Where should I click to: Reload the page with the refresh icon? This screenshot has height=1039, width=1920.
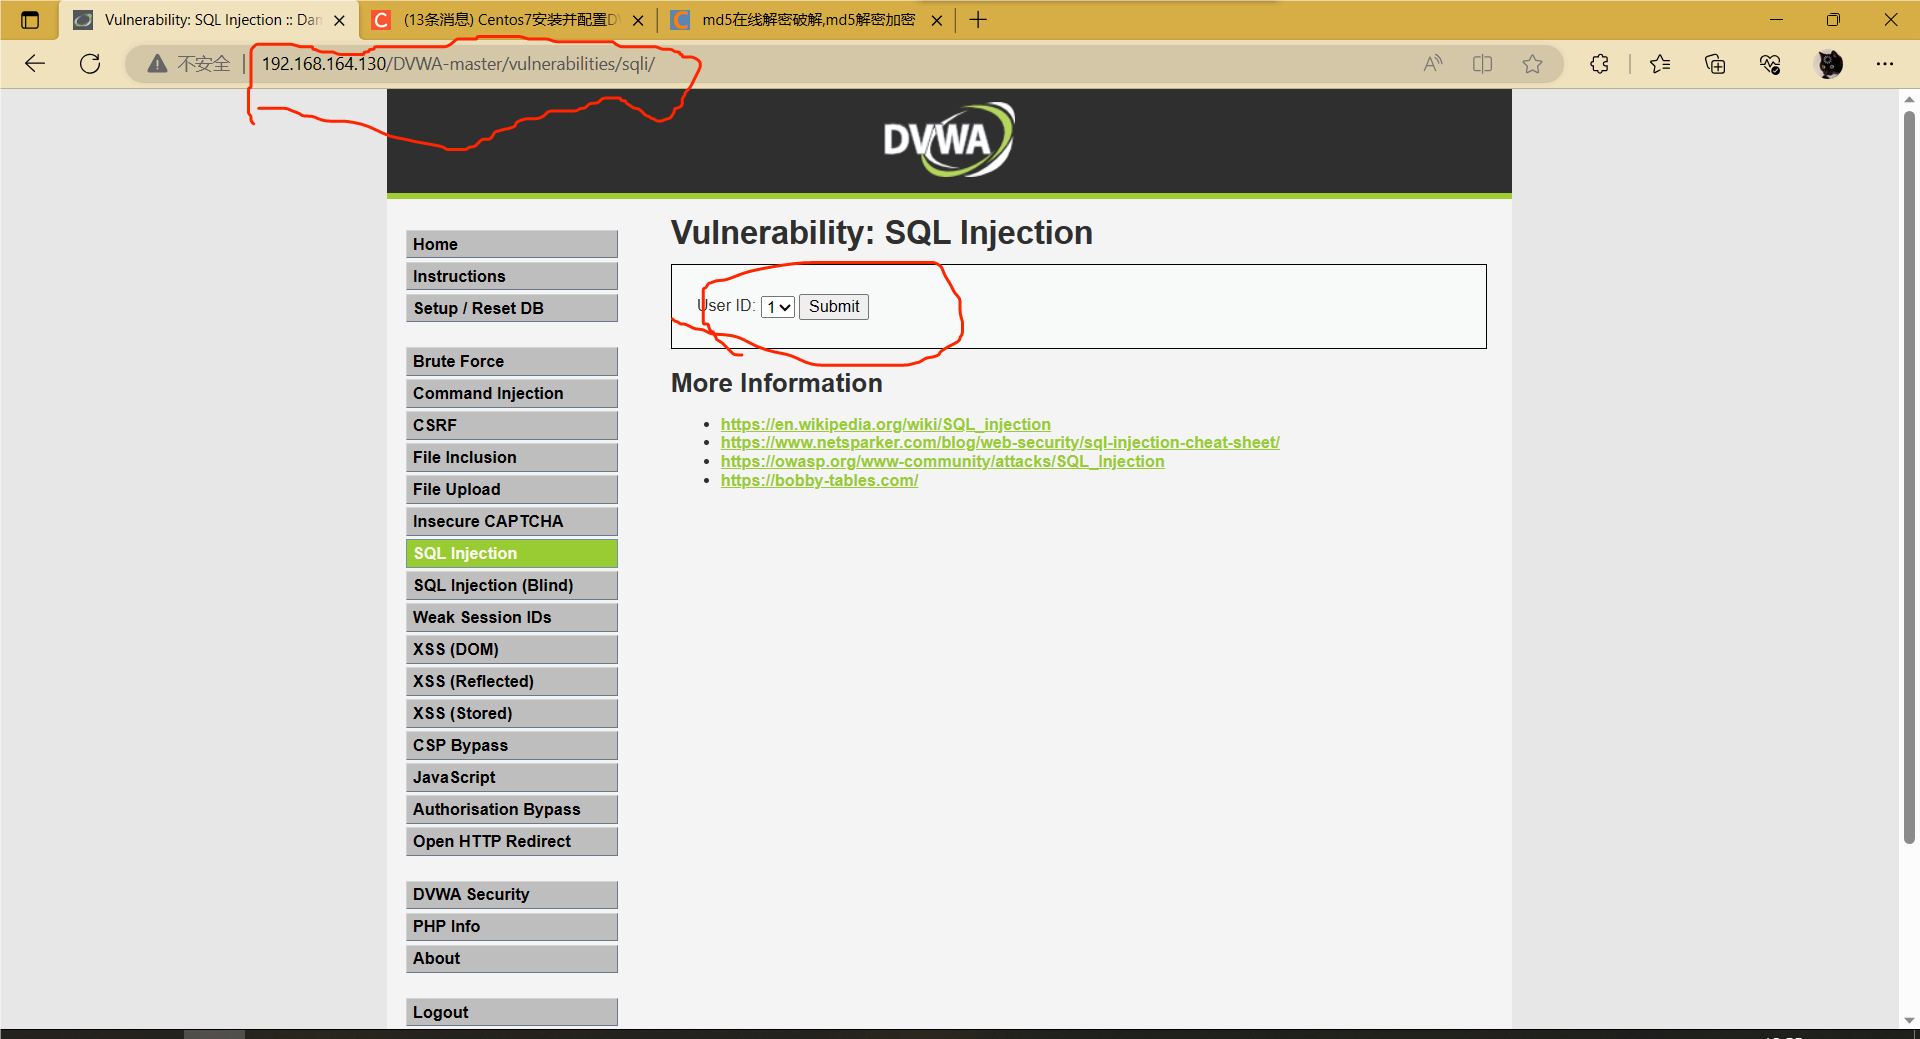point(90,64)
